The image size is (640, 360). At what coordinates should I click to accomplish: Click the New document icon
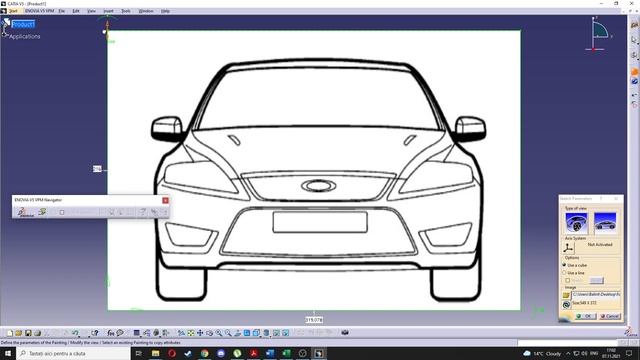(x=9, y=333)
